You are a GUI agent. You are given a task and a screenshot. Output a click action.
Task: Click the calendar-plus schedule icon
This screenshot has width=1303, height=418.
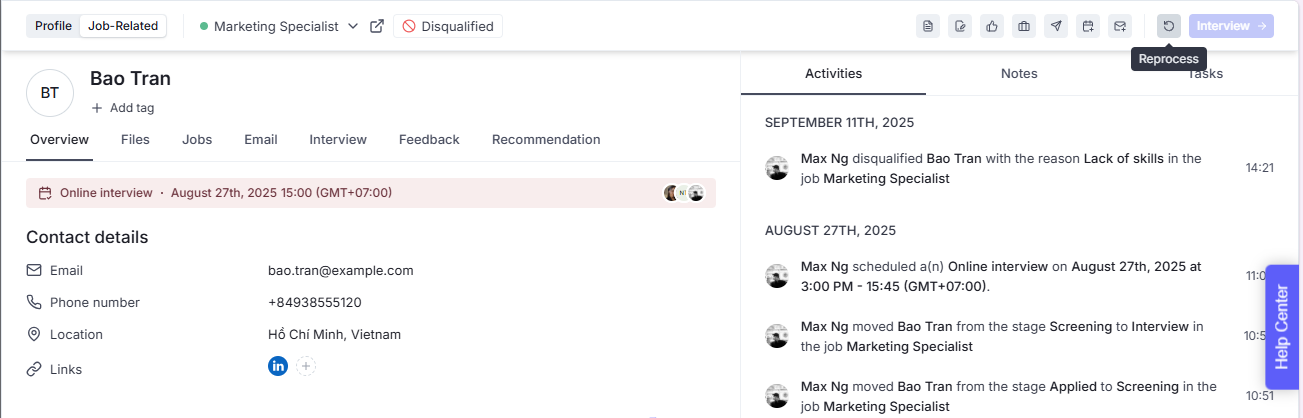(x=1088, y=26)
